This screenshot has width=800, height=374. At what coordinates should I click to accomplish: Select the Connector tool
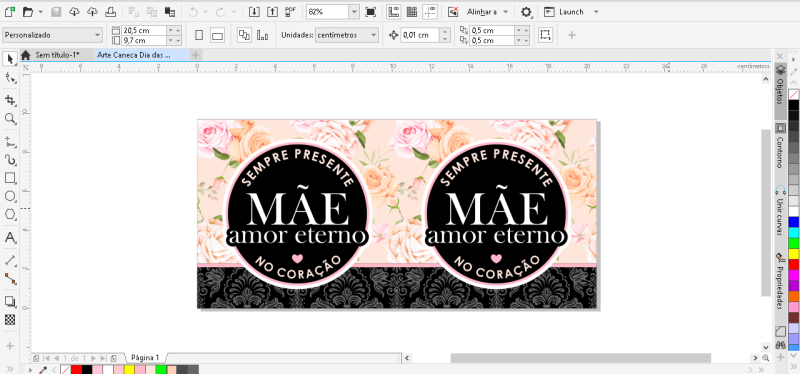coord(10,279)
